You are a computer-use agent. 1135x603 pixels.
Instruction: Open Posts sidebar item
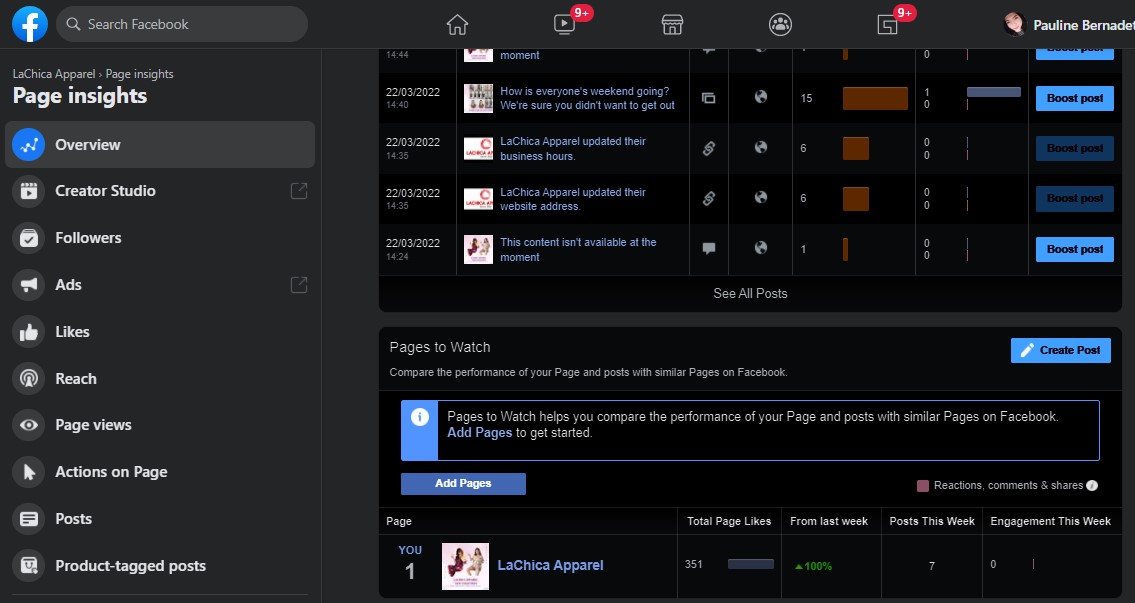tap(160, 519)
